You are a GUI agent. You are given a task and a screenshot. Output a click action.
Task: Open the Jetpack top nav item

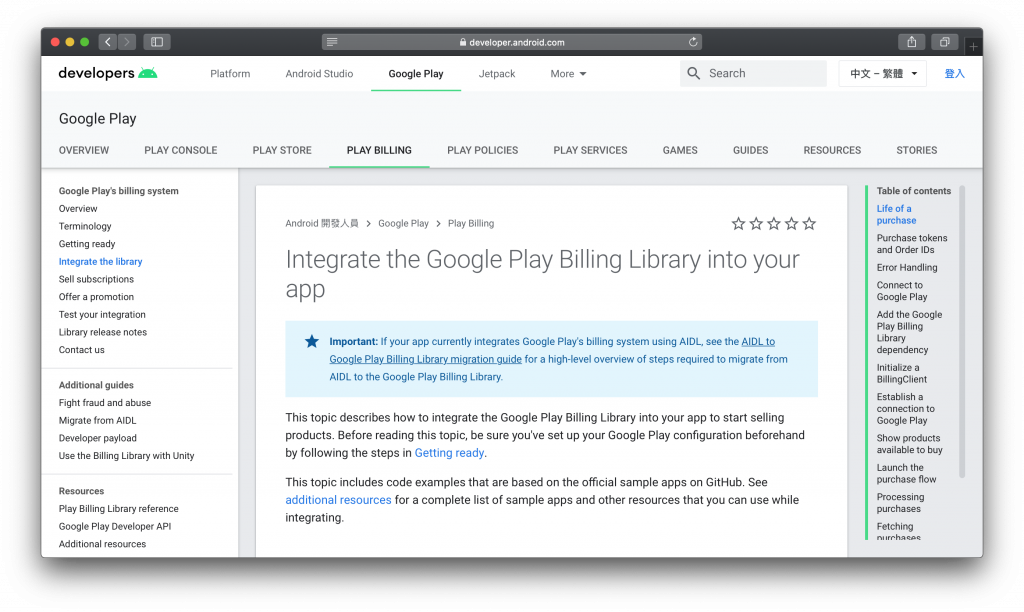tap(497, 74)
